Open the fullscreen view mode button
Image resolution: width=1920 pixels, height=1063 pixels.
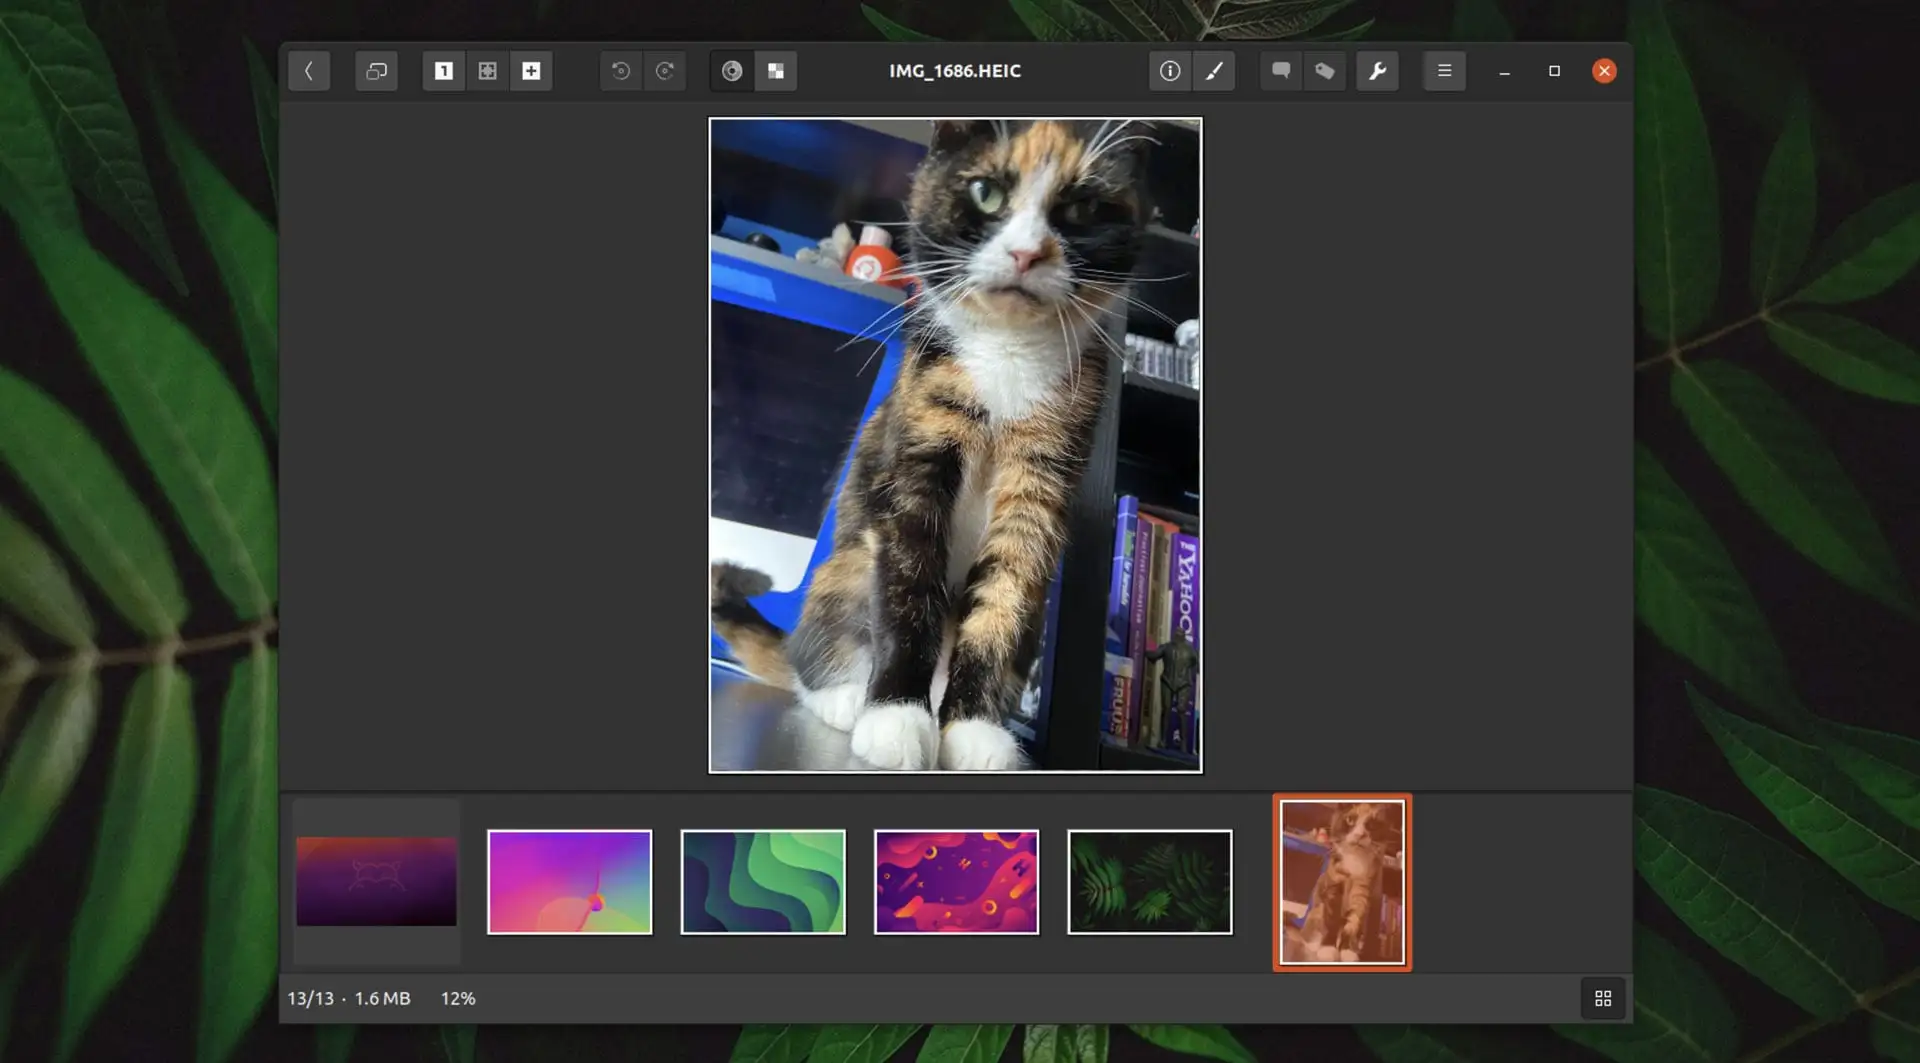[x=376, y=71]
